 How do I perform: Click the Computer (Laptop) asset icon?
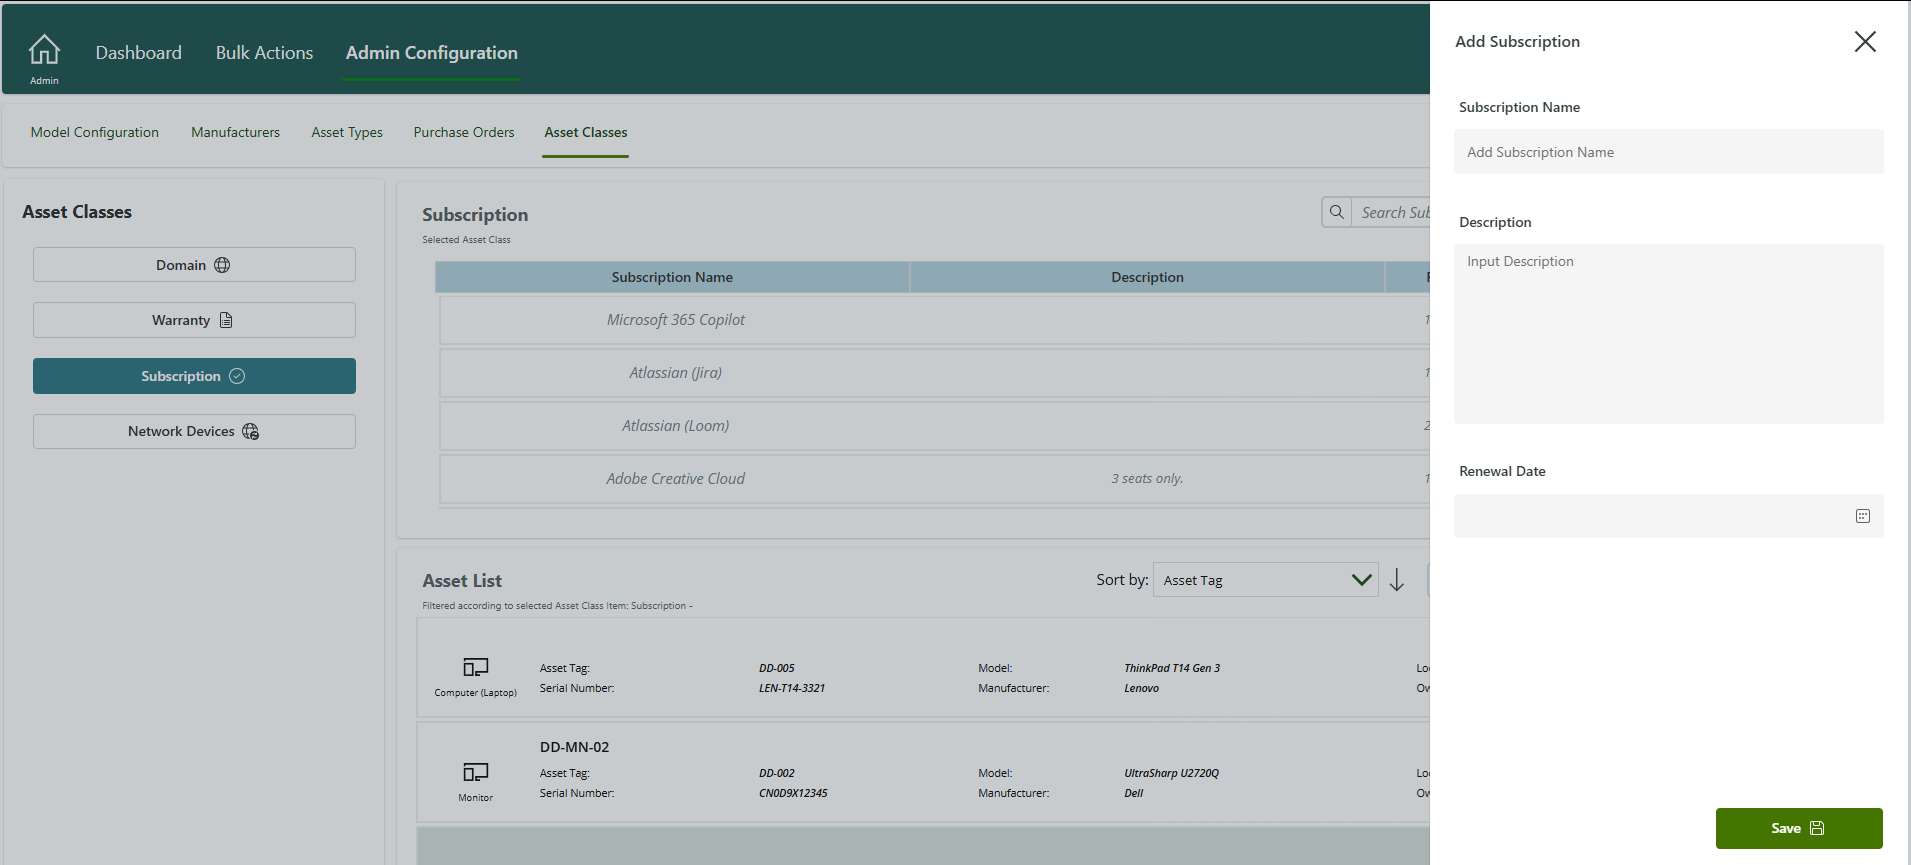[x=475, y=667]
